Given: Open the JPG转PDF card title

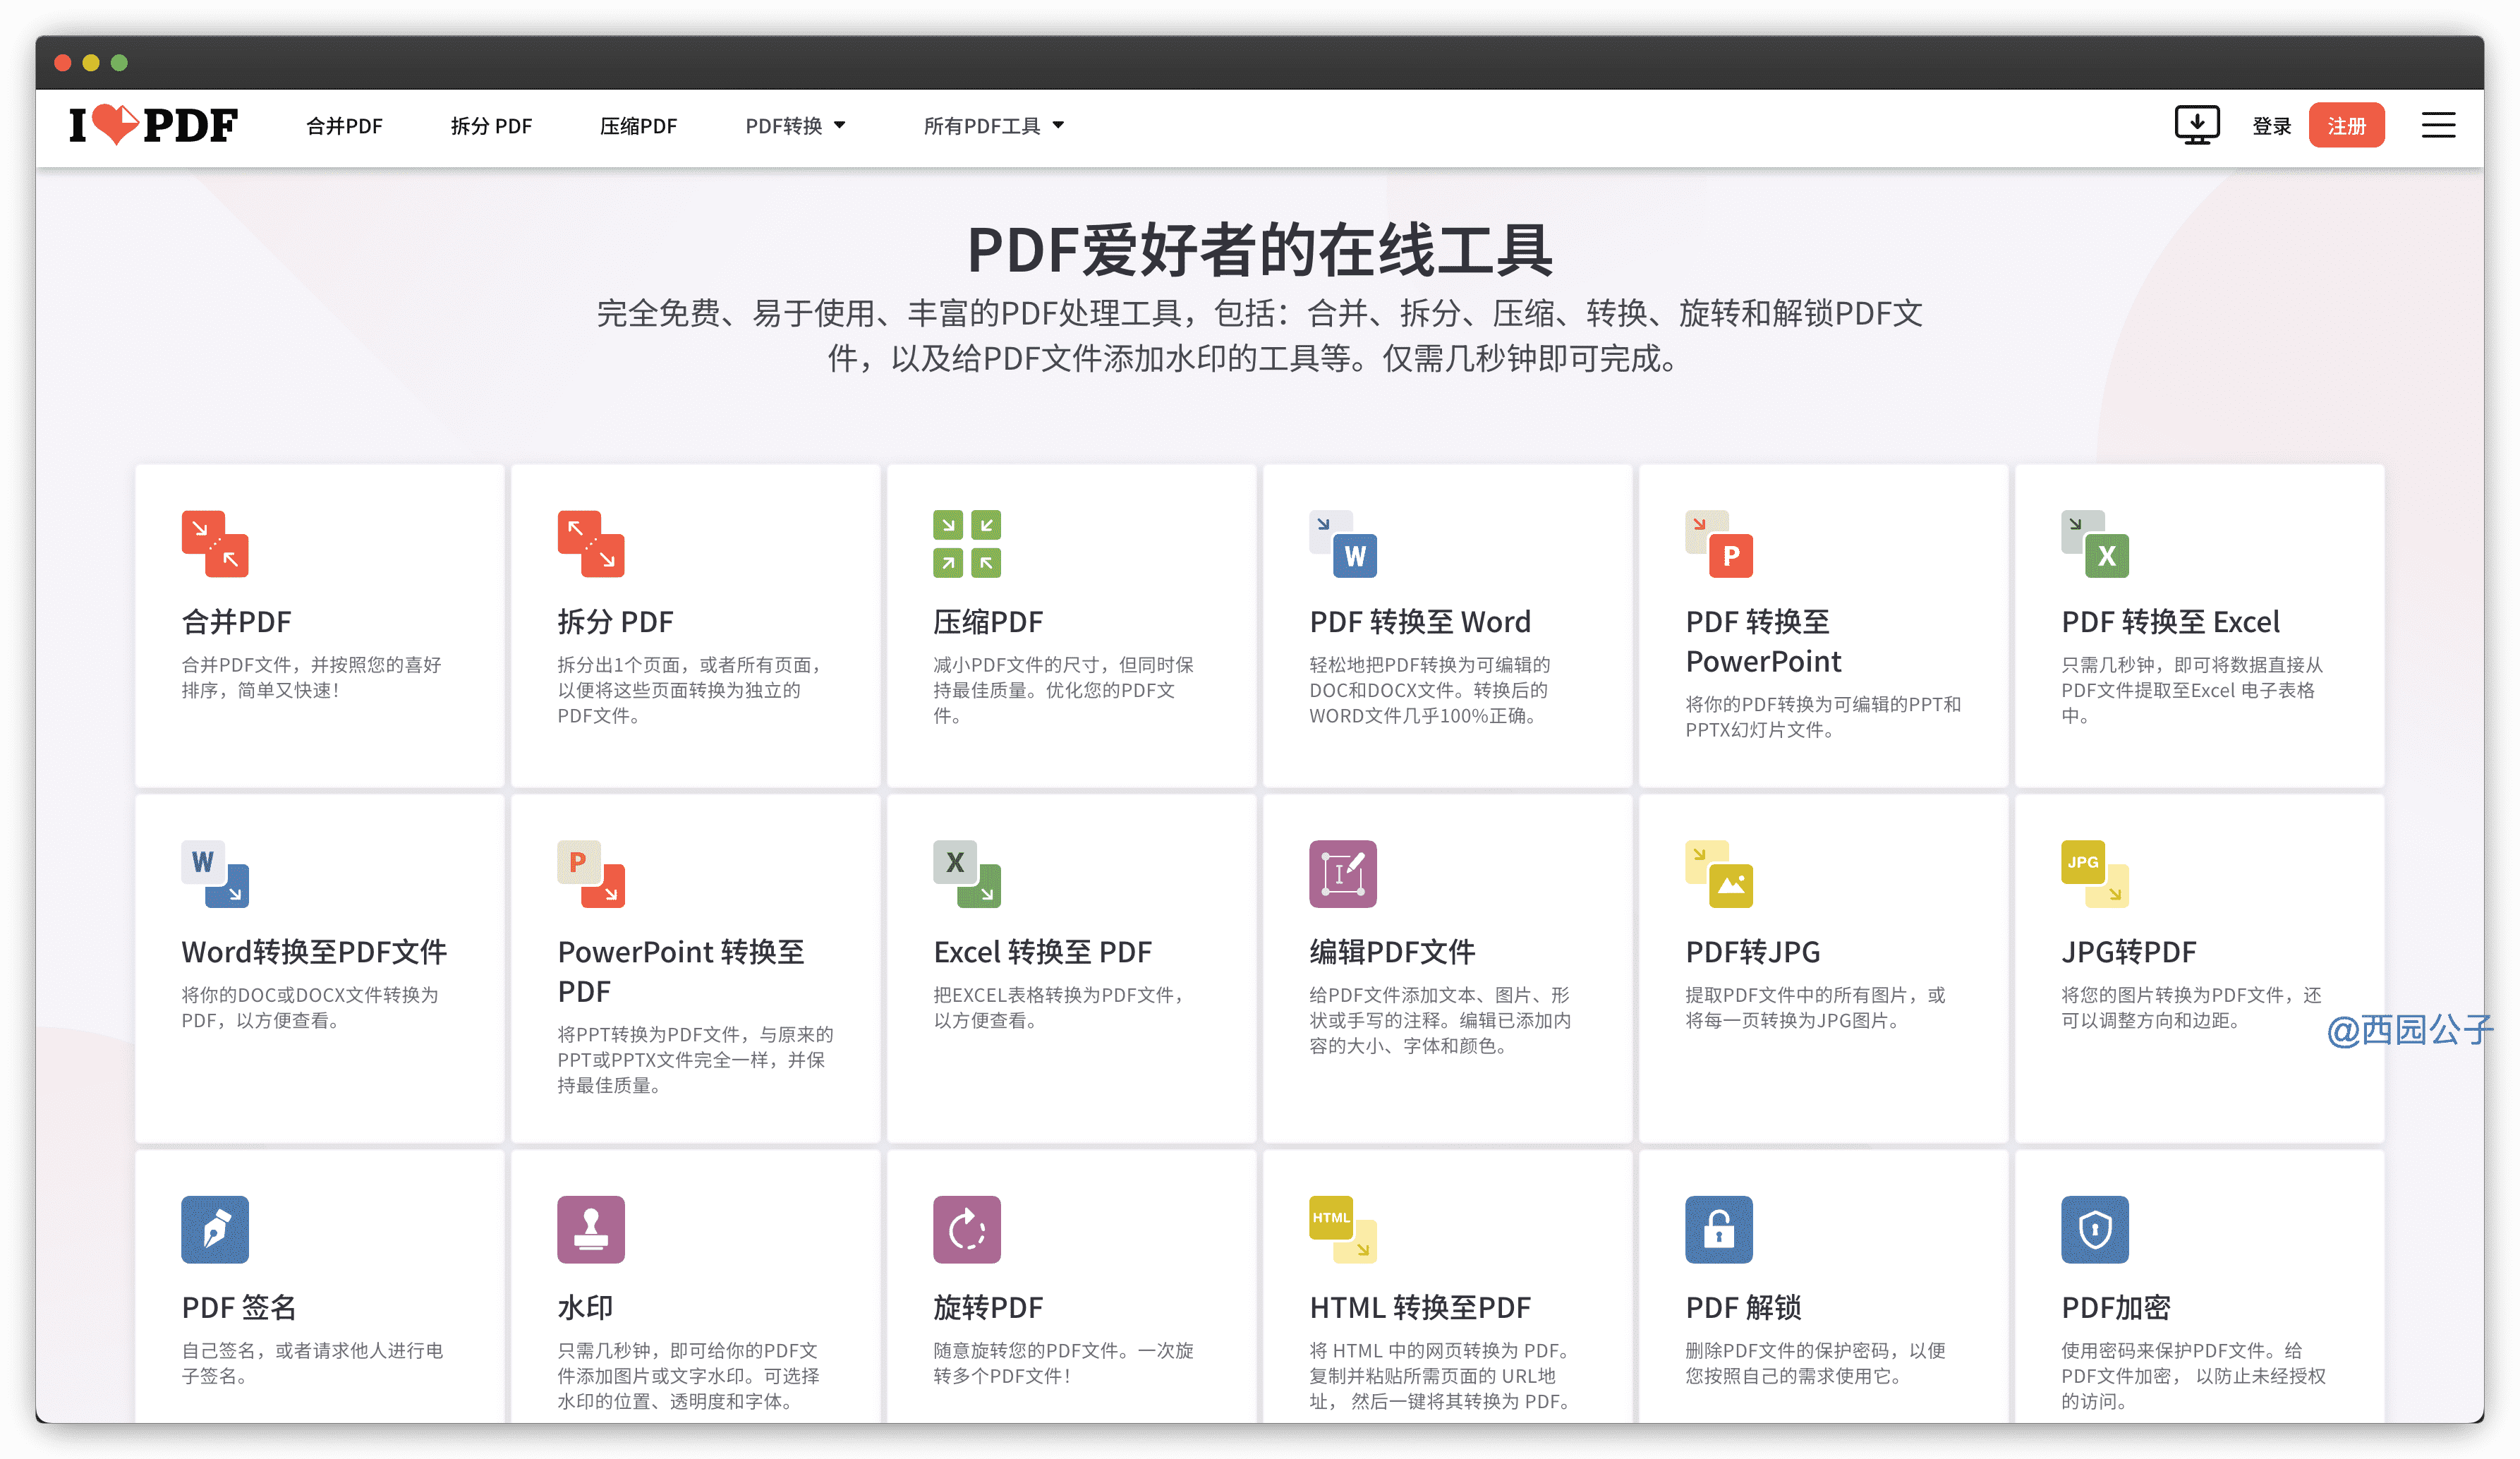Looking at the screenshot, I should (2128, 952).
